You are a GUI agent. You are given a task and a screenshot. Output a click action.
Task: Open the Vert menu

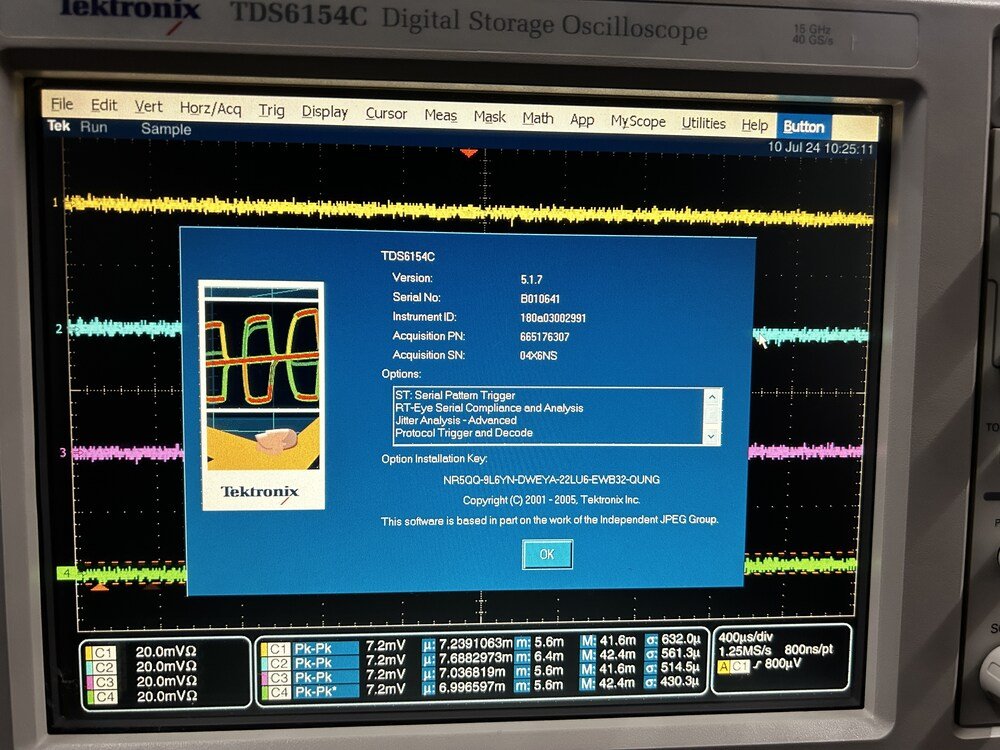148,107
